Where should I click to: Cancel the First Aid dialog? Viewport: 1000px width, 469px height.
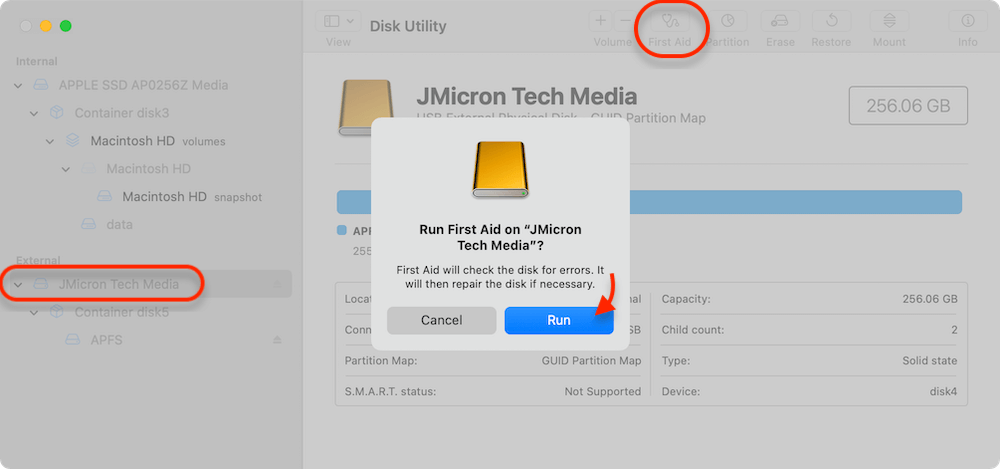click(441, 320)
